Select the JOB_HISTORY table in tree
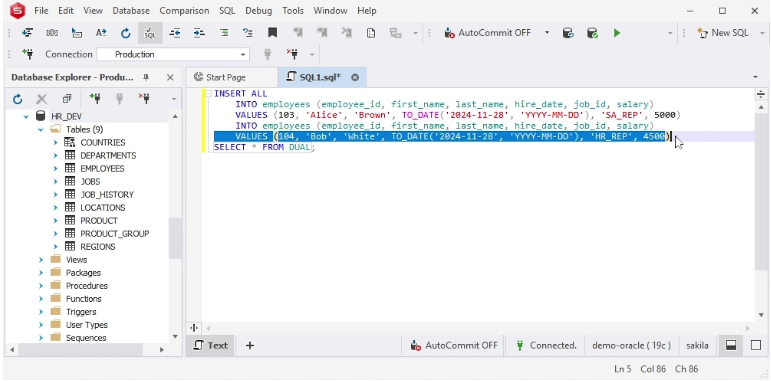The image size is (771, 381). (107, 195)
